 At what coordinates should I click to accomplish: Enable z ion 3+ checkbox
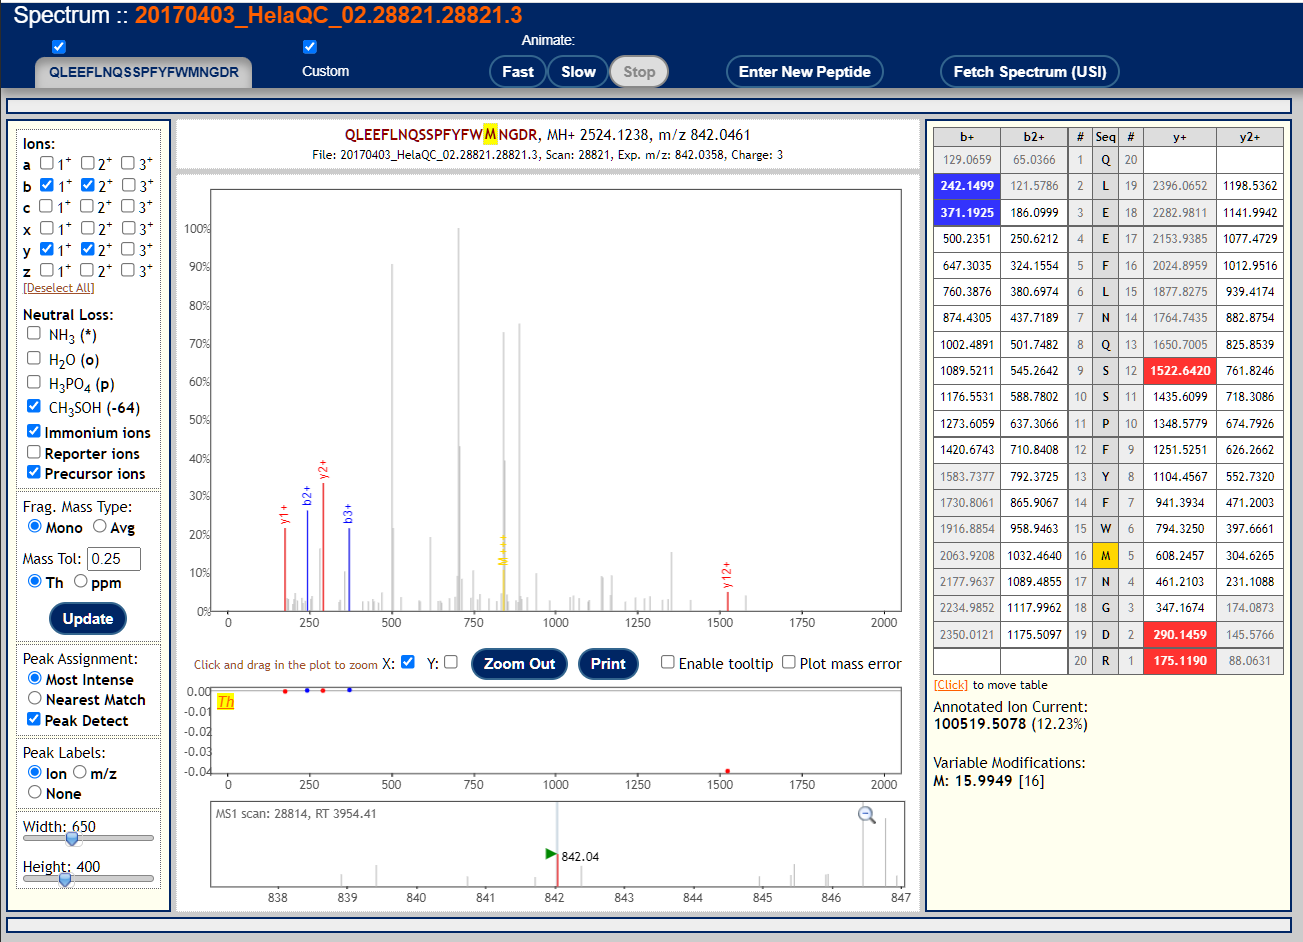128,270
